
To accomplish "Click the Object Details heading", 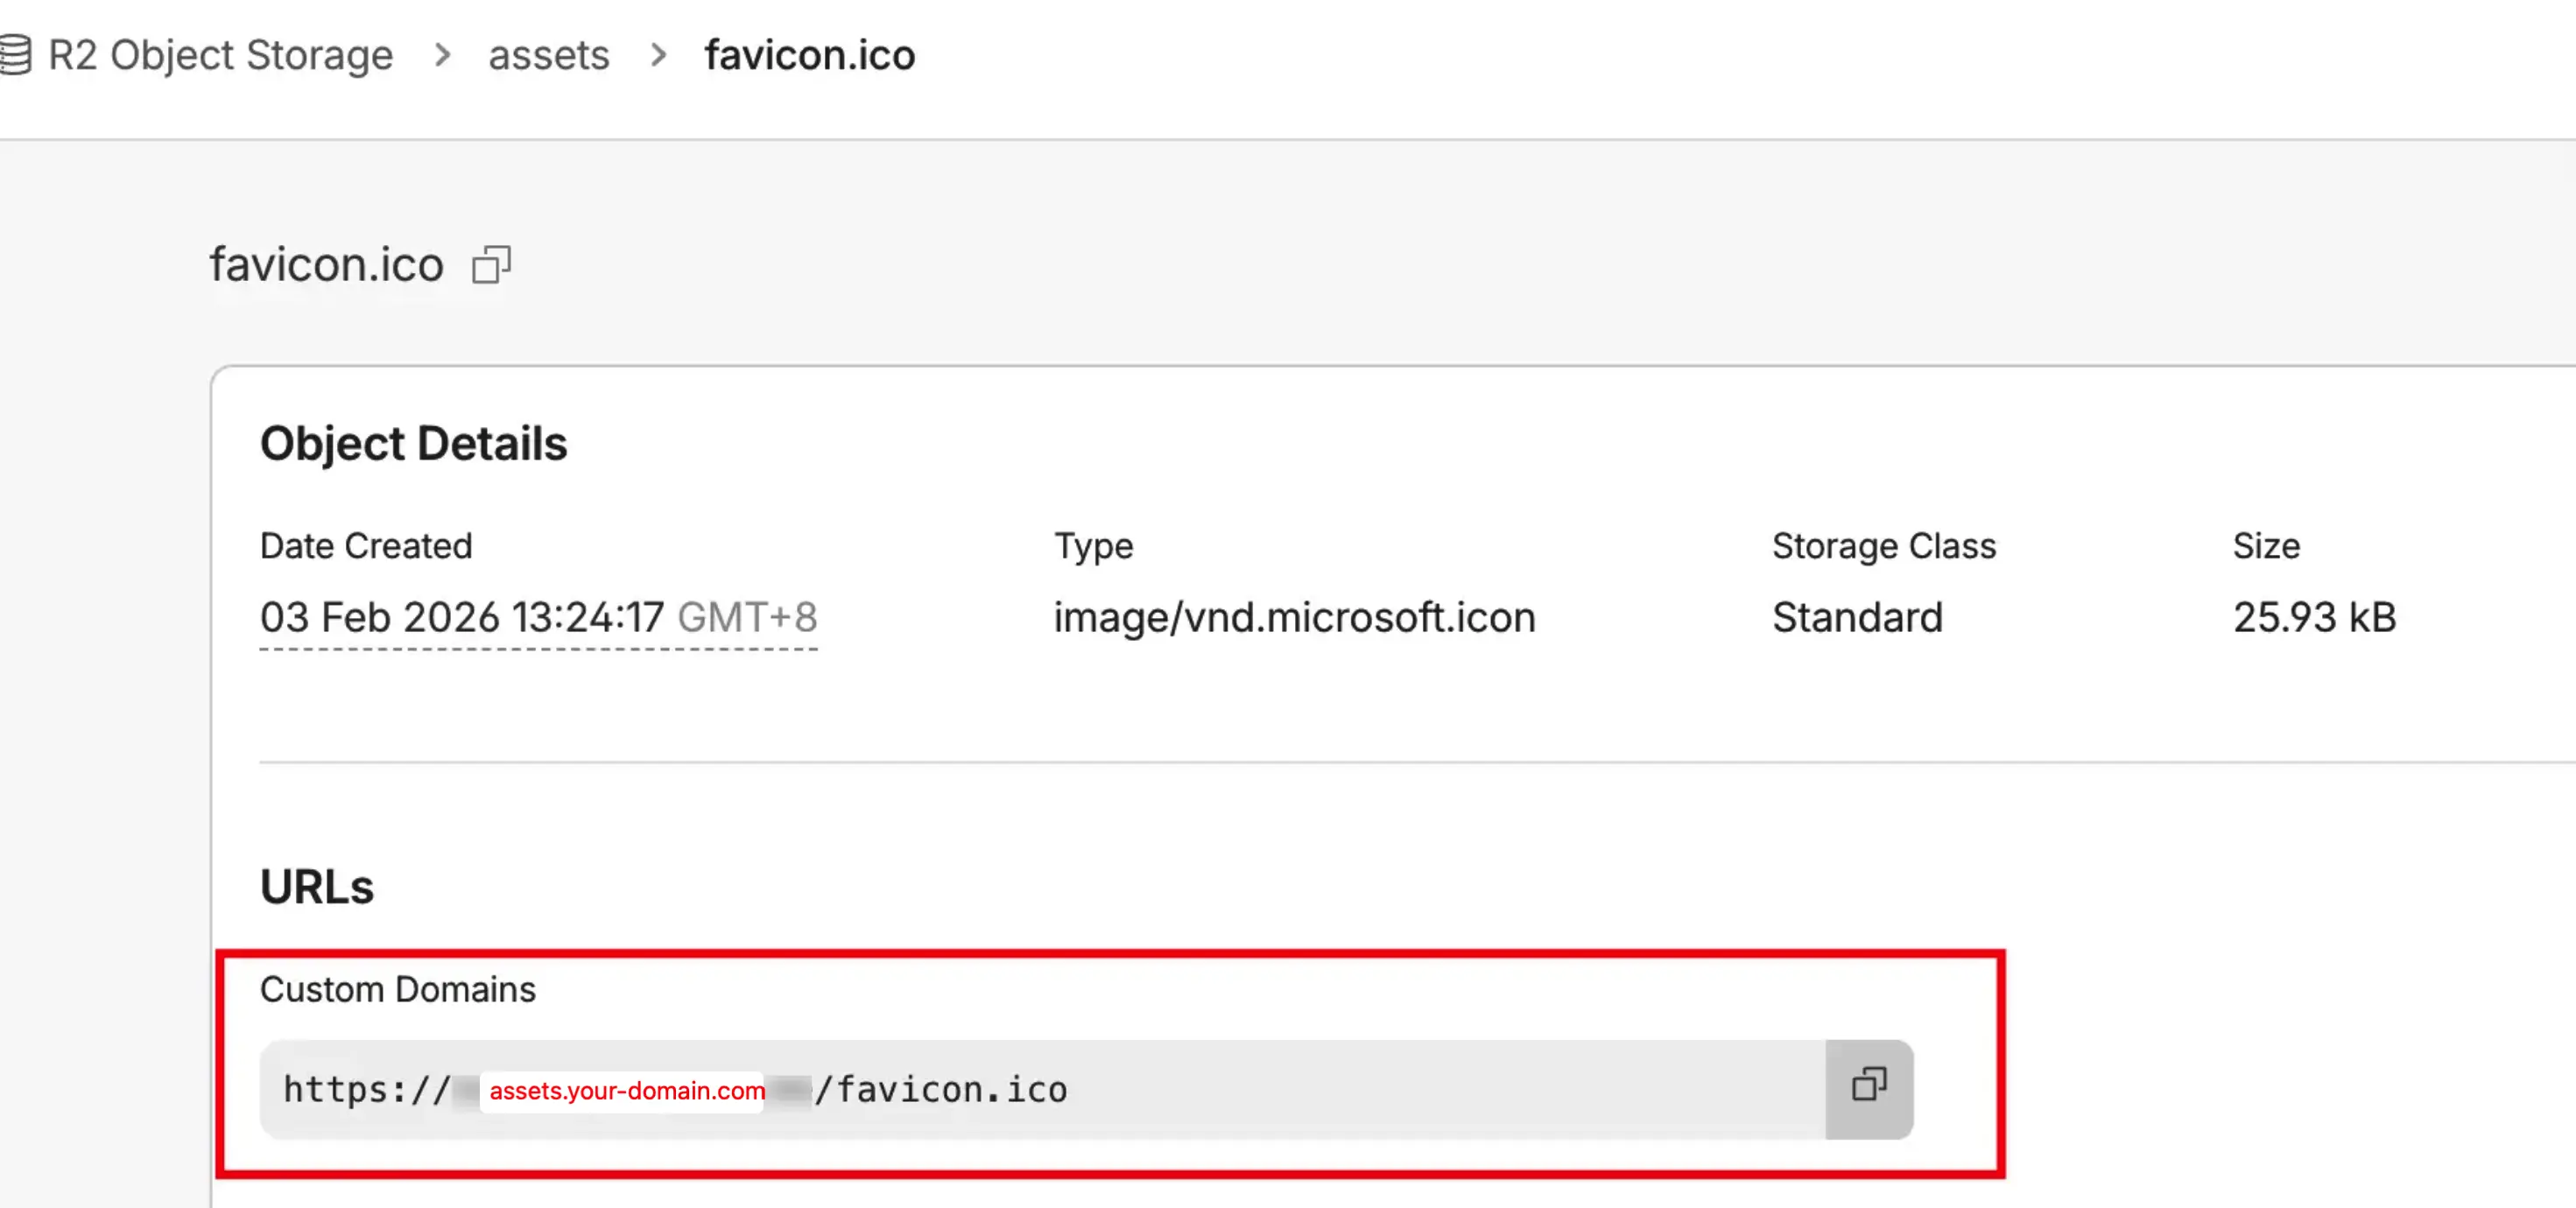I will pos(413,443).
